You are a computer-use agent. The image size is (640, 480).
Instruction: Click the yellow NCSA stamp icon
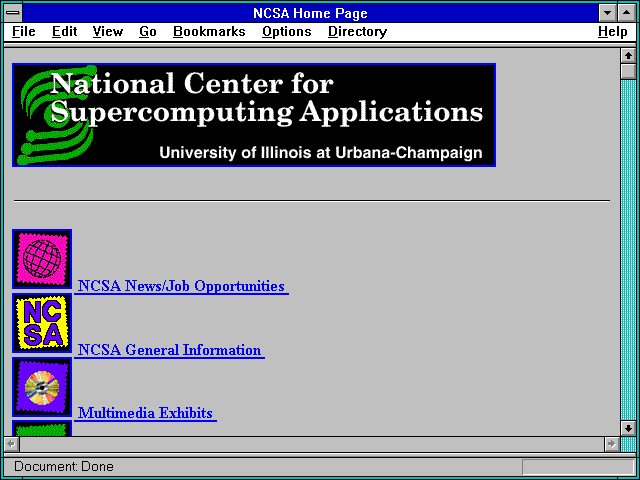pos(42,323)
